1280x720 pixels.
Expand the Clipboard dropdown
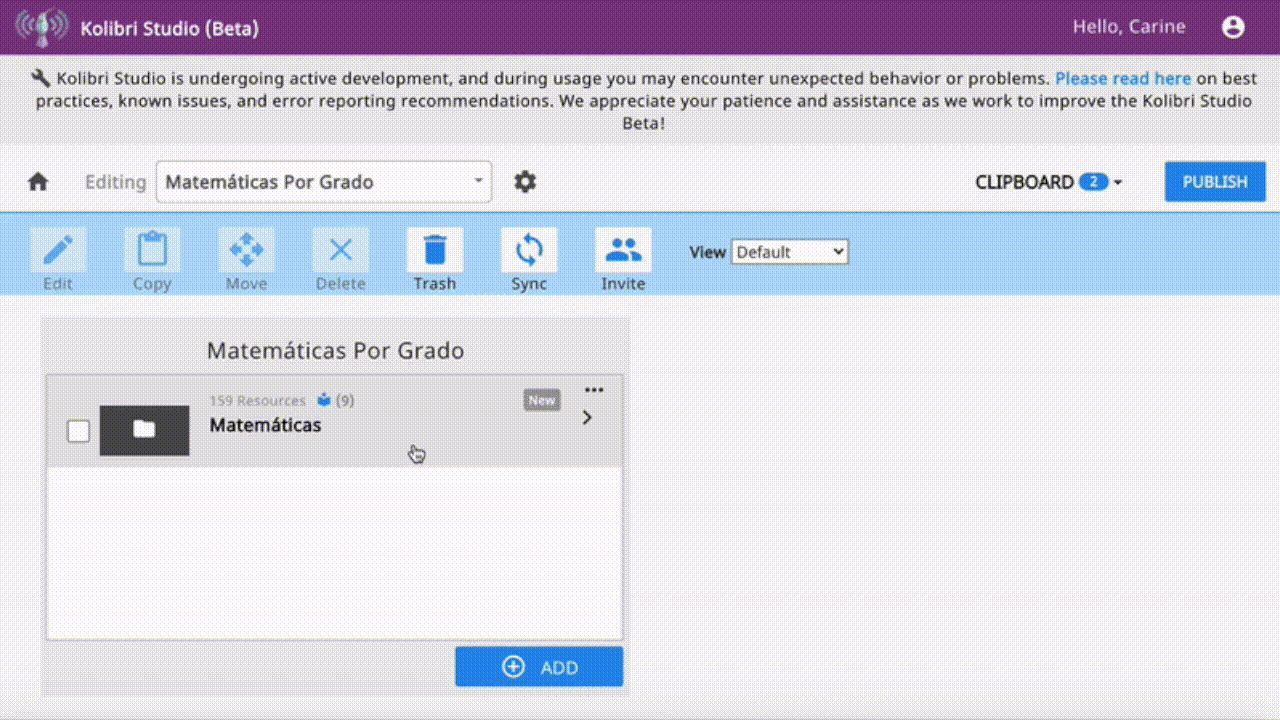tap(1049, 182)
